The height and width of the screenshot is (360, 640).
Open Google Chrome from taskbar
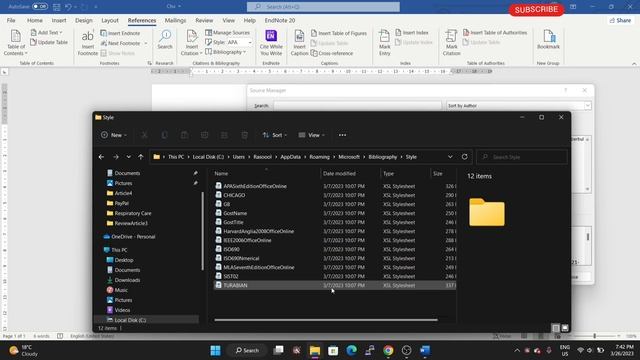tap(388, 350)
